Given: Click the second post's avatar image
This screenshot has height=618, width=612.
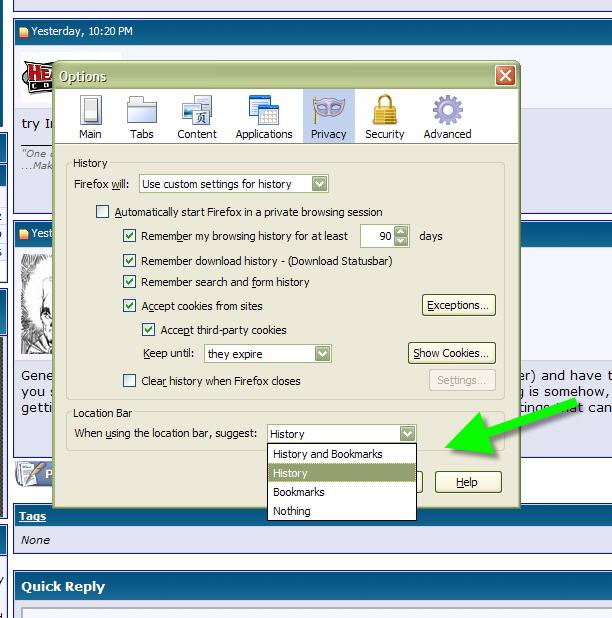Looking at the screenshot, I should (x=36, y=304).
